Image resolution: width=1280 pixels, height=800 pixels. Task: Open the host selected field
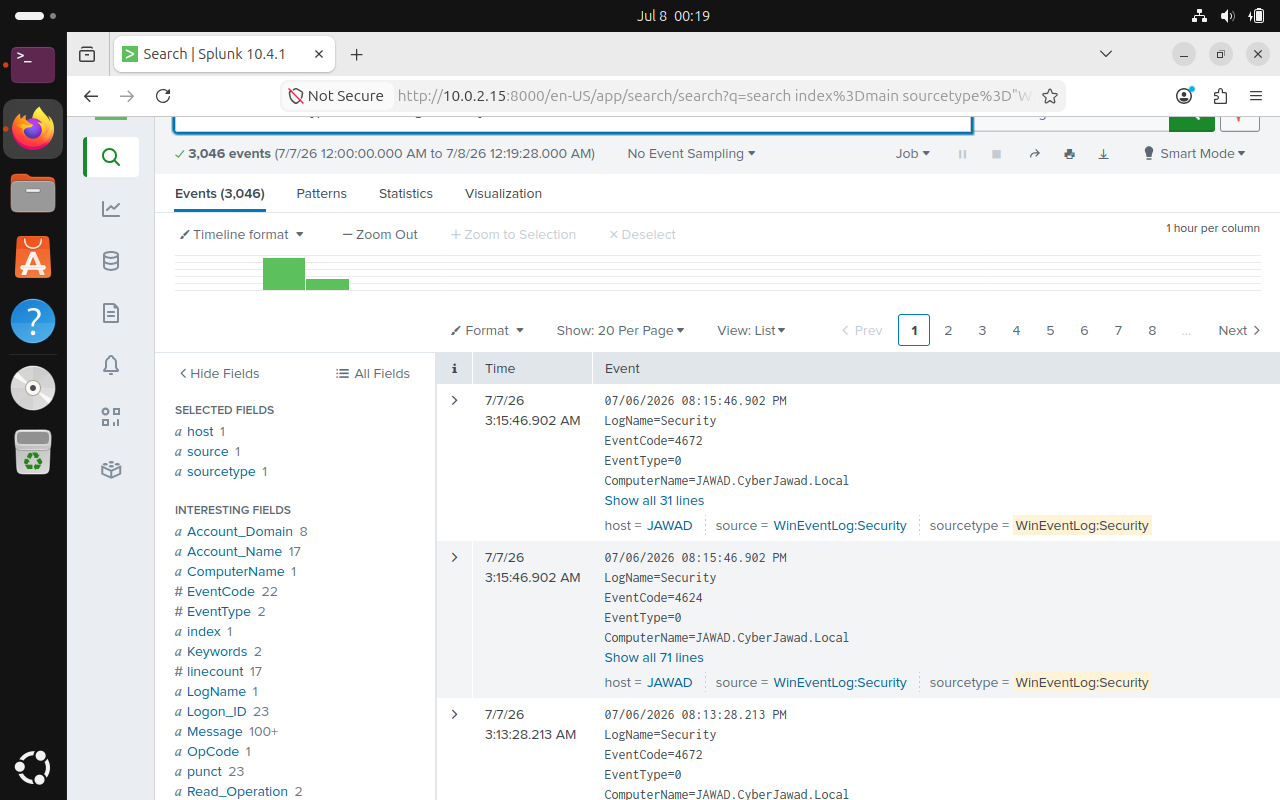click(200, 431)
